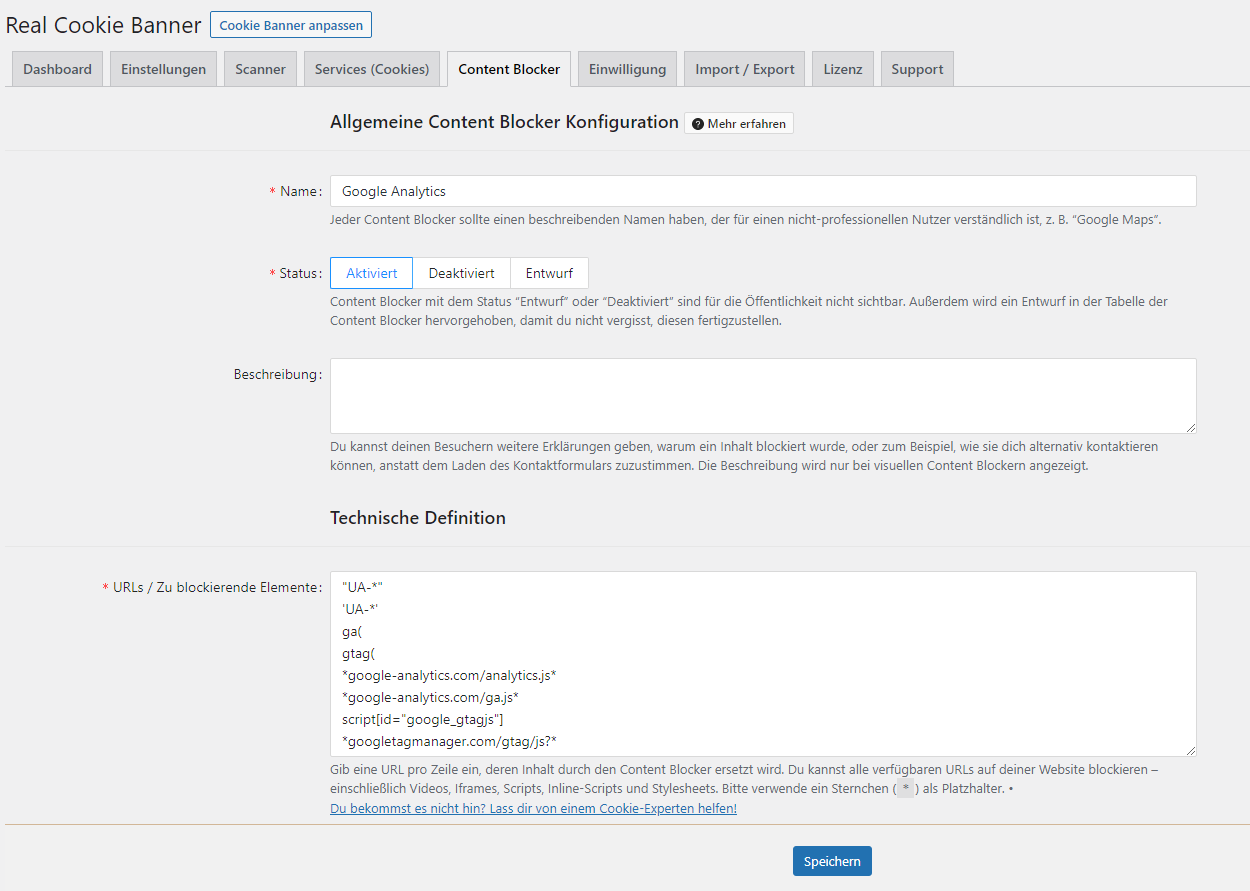This screenshot has height=891, width=1250.
Task: Click the URLs / Zu blockierende Elemente textarea
Action: (x=763, y=664)
